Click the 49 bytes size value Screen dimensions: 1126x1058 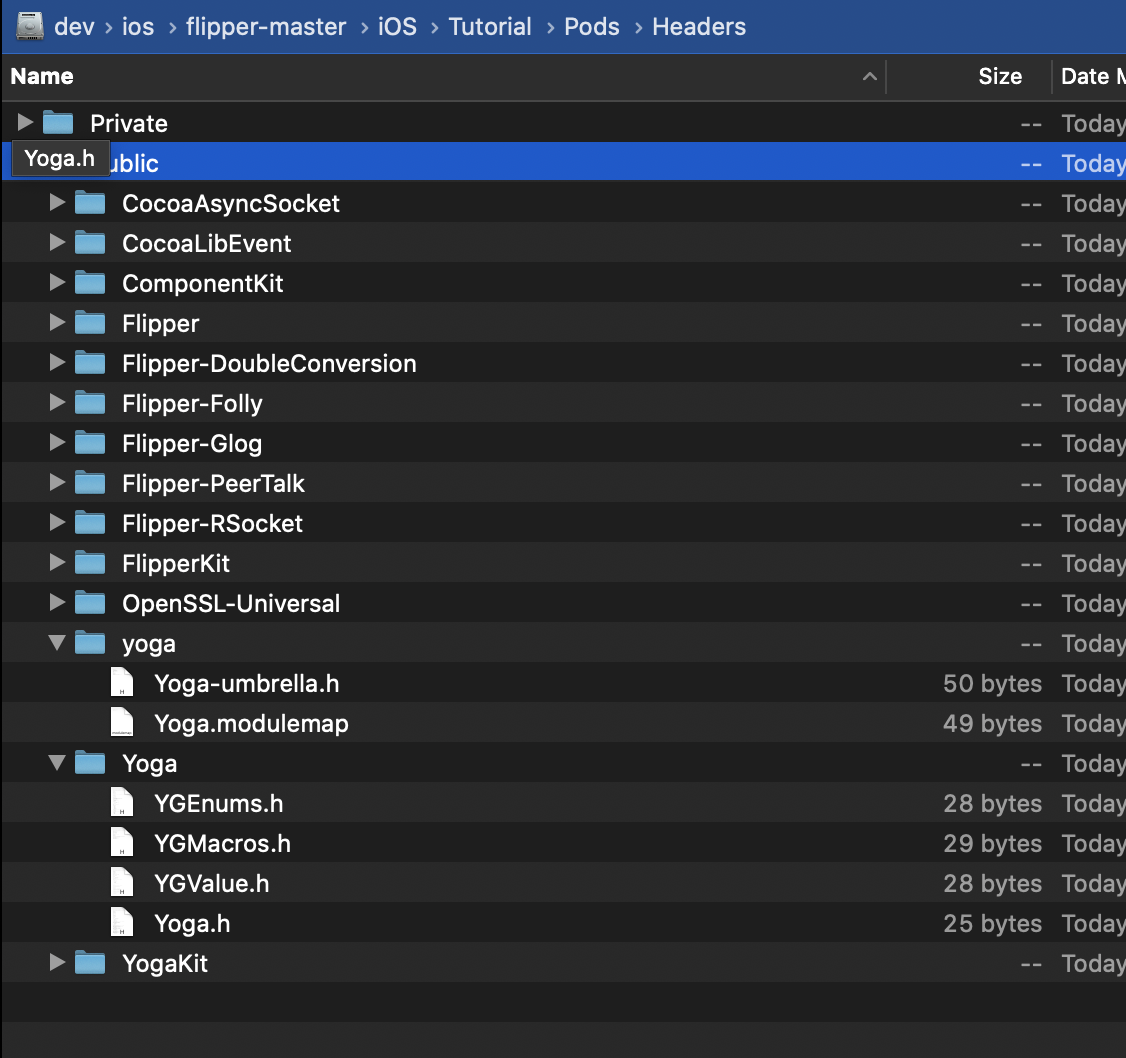[x=992, y=723]
